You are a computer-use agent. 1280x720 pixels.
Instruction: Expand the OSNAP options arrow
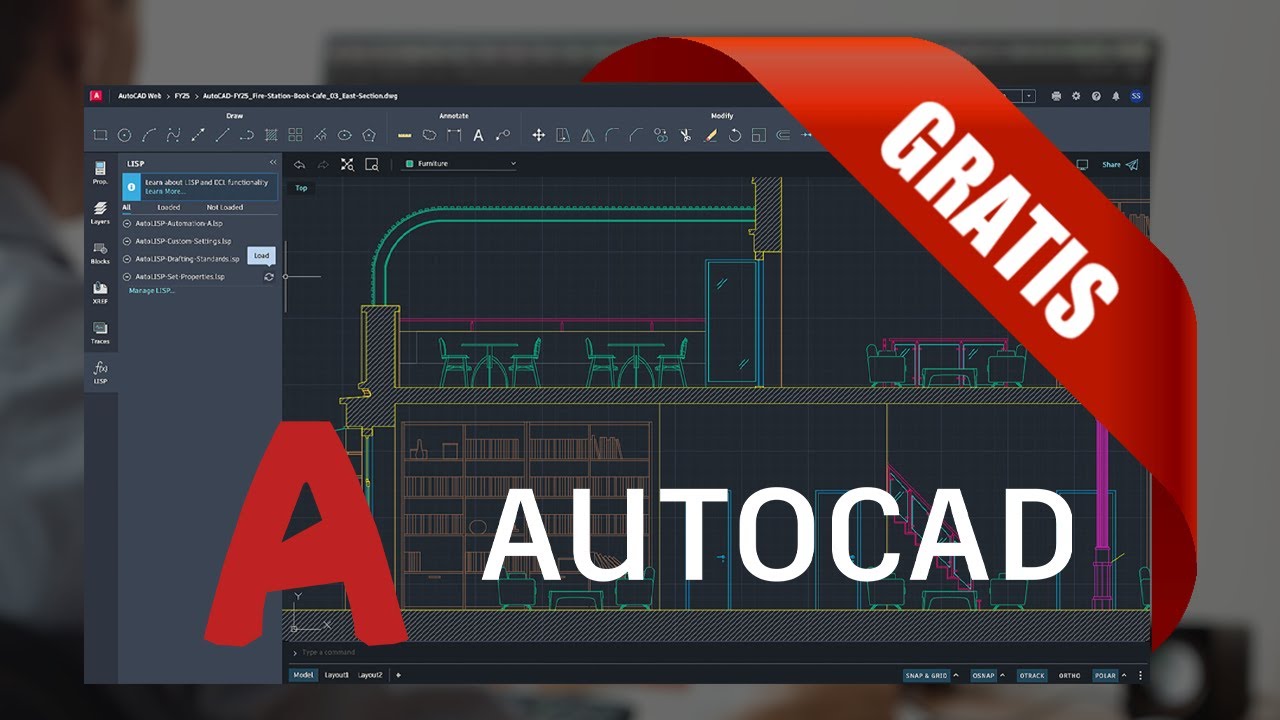(x=1004, y=676)
